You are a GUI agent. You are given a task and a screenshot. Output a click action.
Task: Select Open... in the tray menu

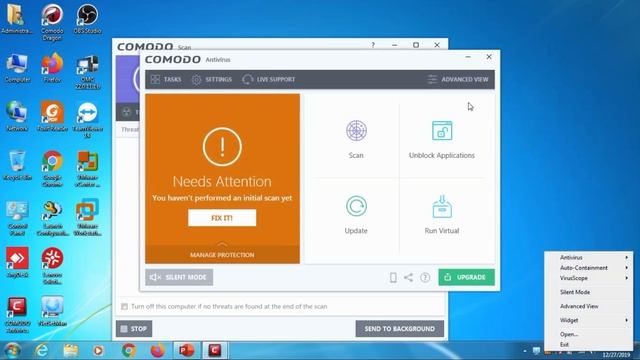pyautogui.click(x=590, y=334)
